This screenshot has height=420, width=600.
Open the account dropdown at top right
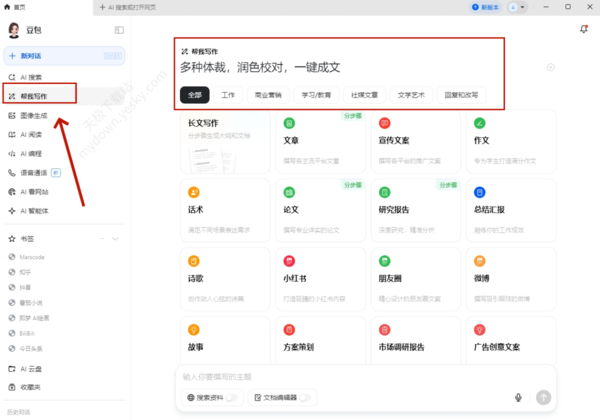(517, 7)
